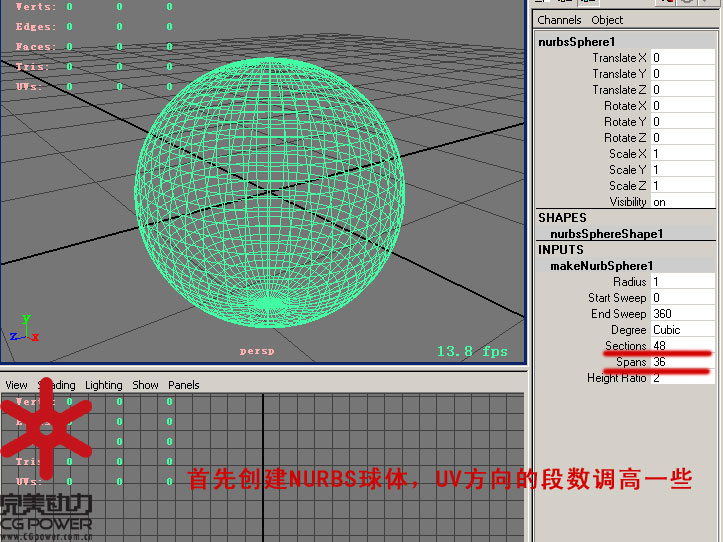Viewport: 723px width, 542px height.
Task: Select the Sections attribute label
Action: pyautogui.click(x=626, y=345)
